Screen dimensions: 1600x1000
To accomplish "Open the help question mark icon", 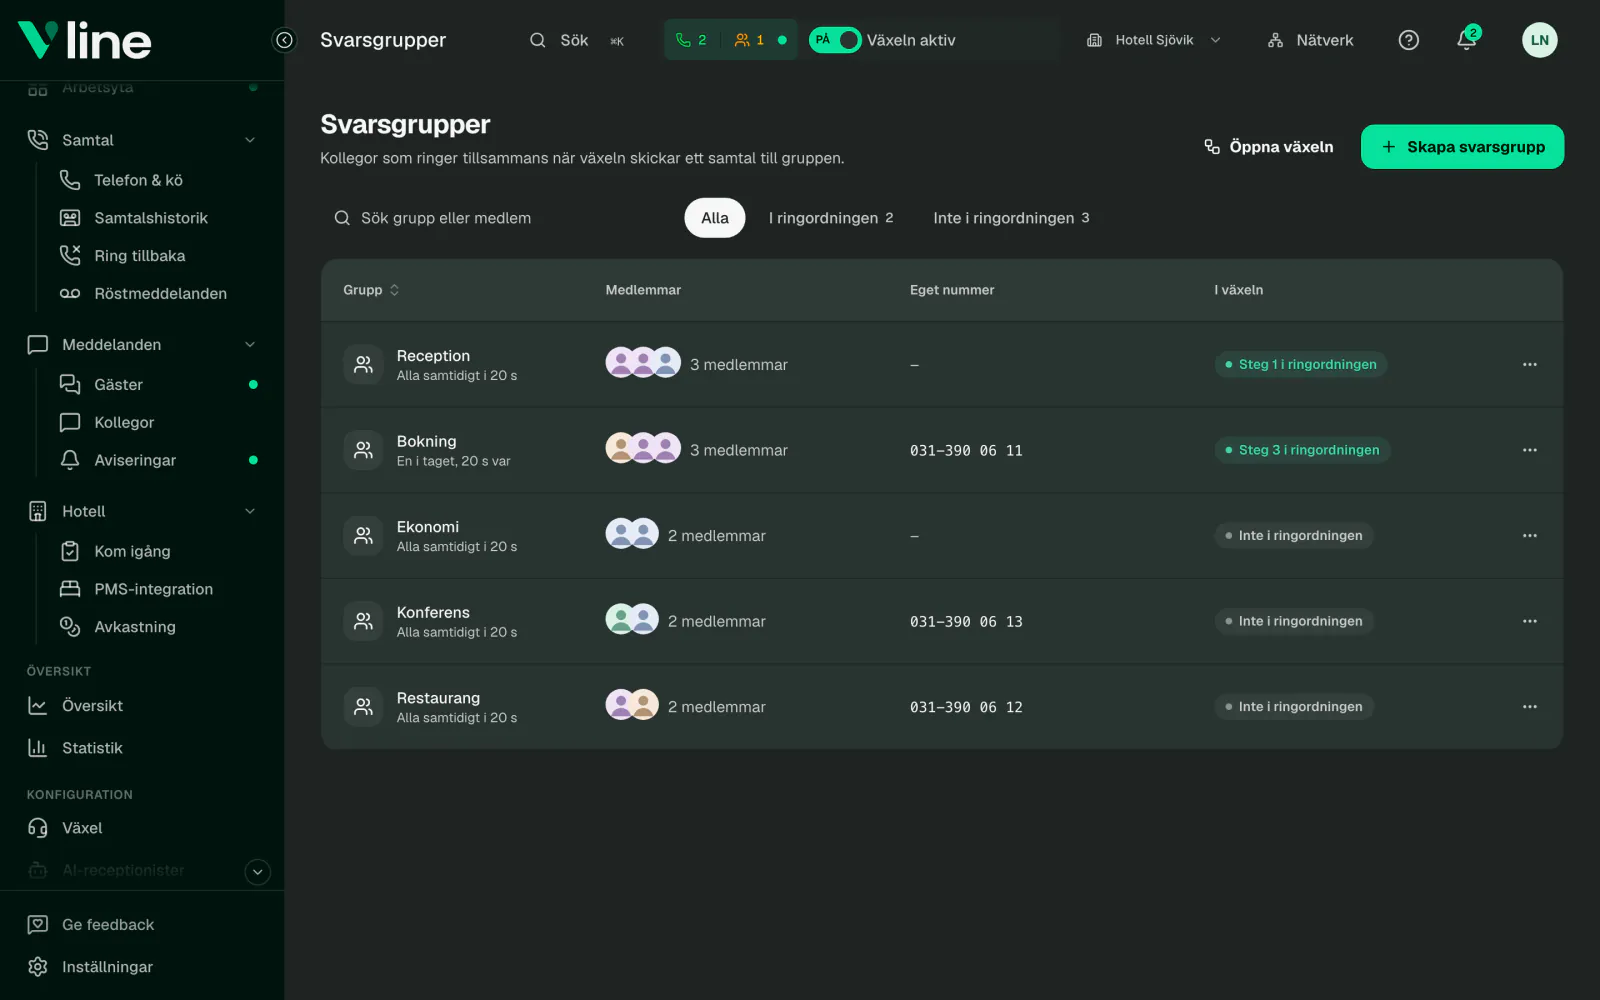I will (x=1408, y=40).
